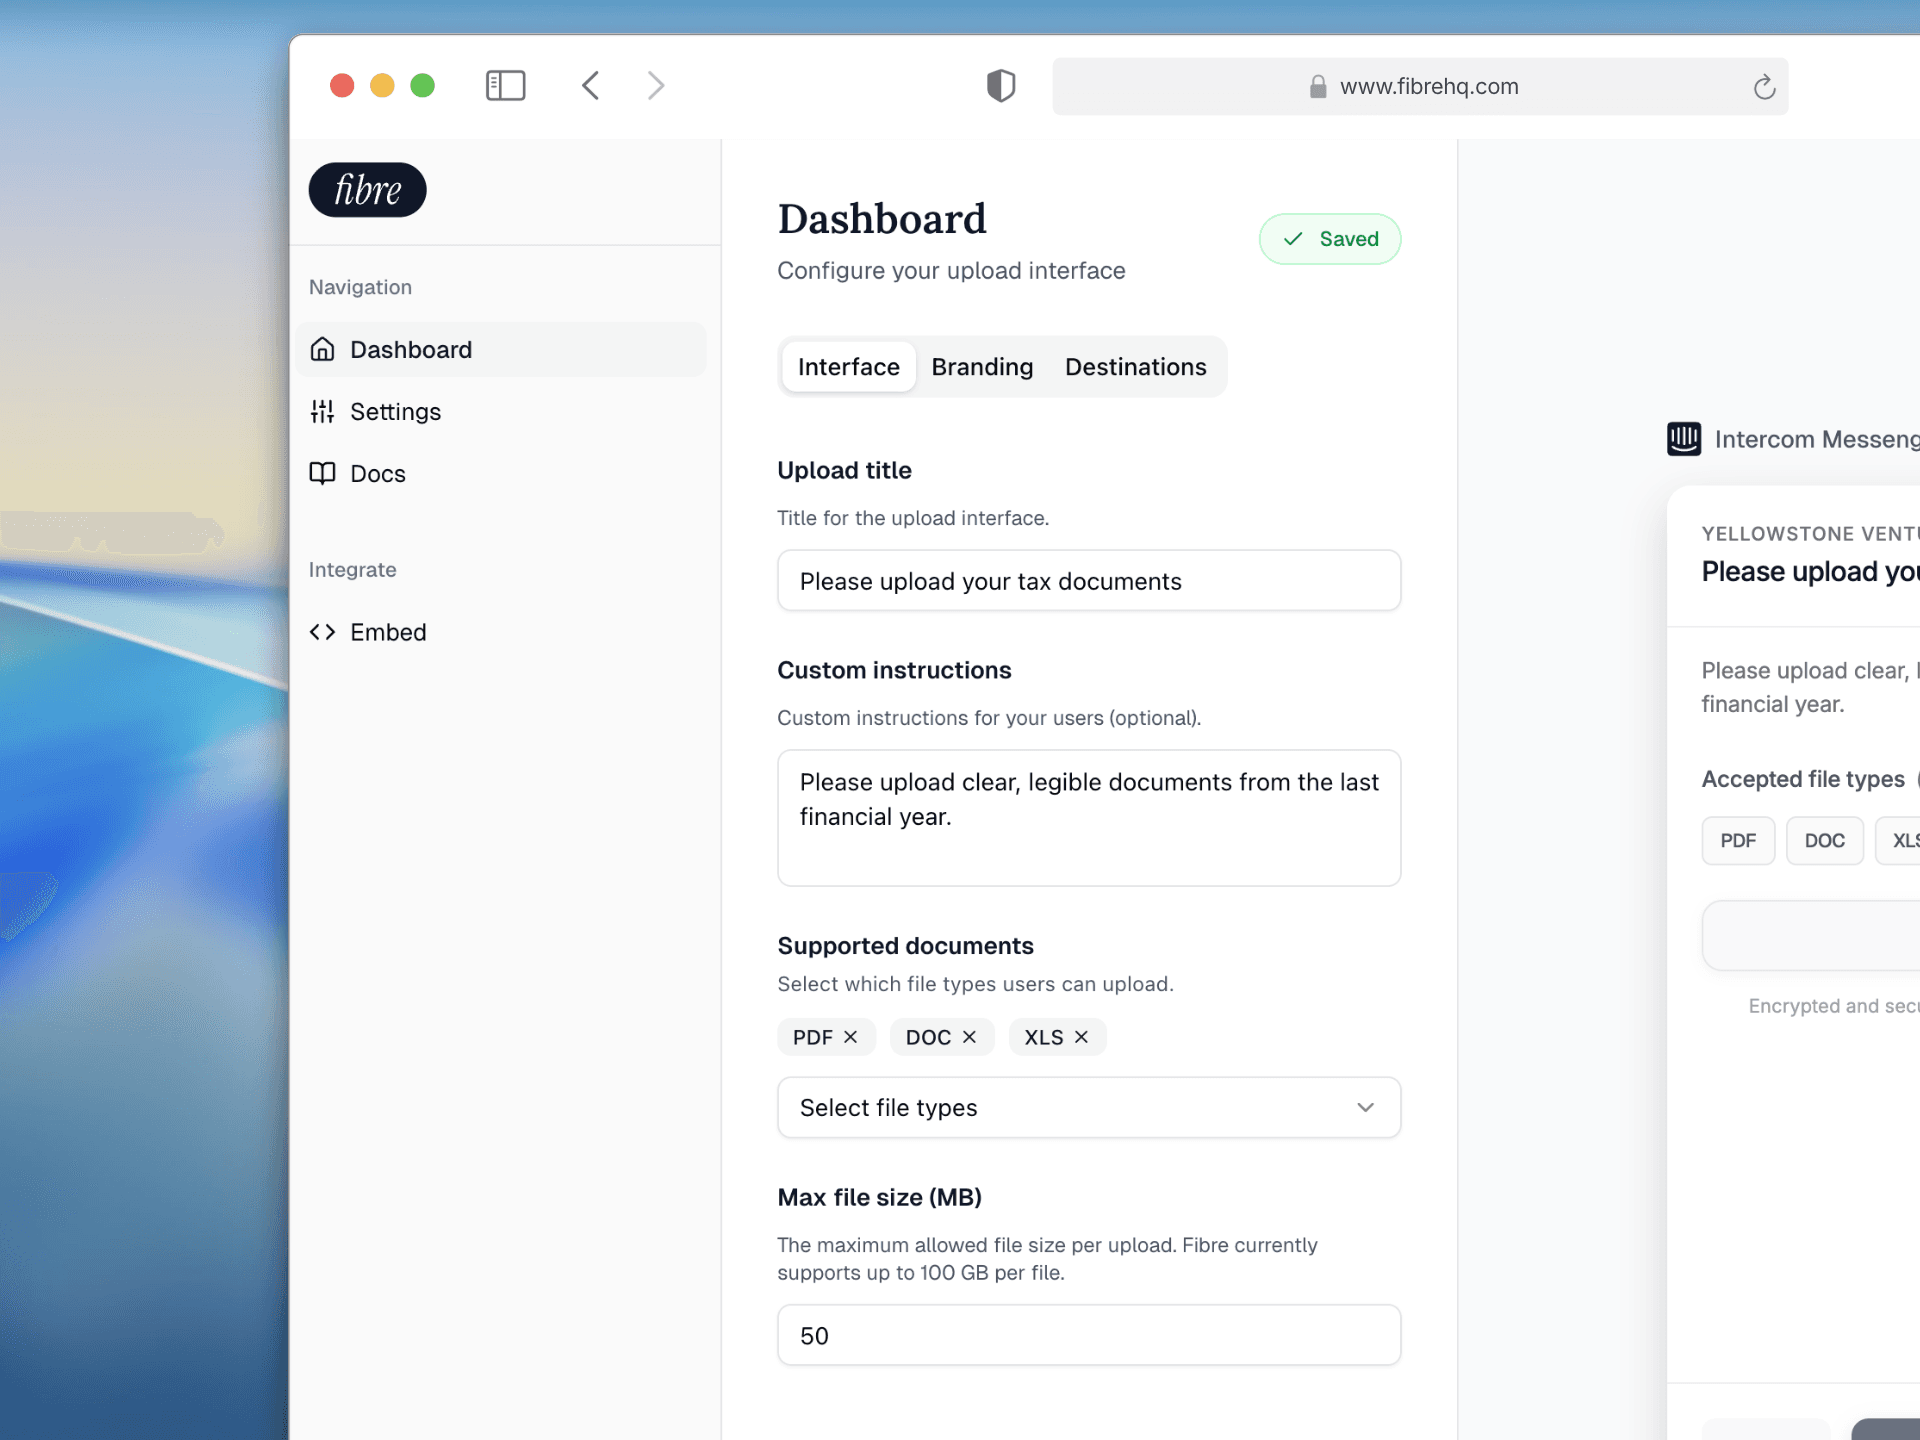Image resolution: width=1920 pixels, height=1440 pixels.
Task: Click the upload title text field
Action: tap(1088, 580)
